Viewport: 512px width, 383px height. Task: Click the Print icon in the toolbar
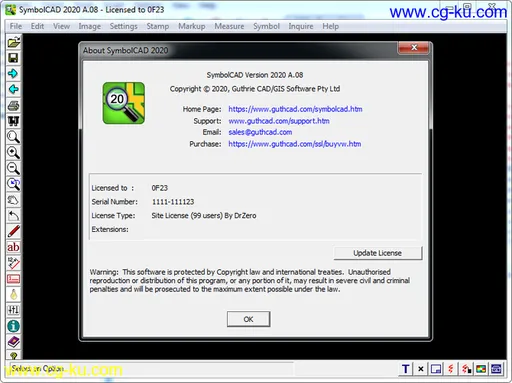click(13, 105)
